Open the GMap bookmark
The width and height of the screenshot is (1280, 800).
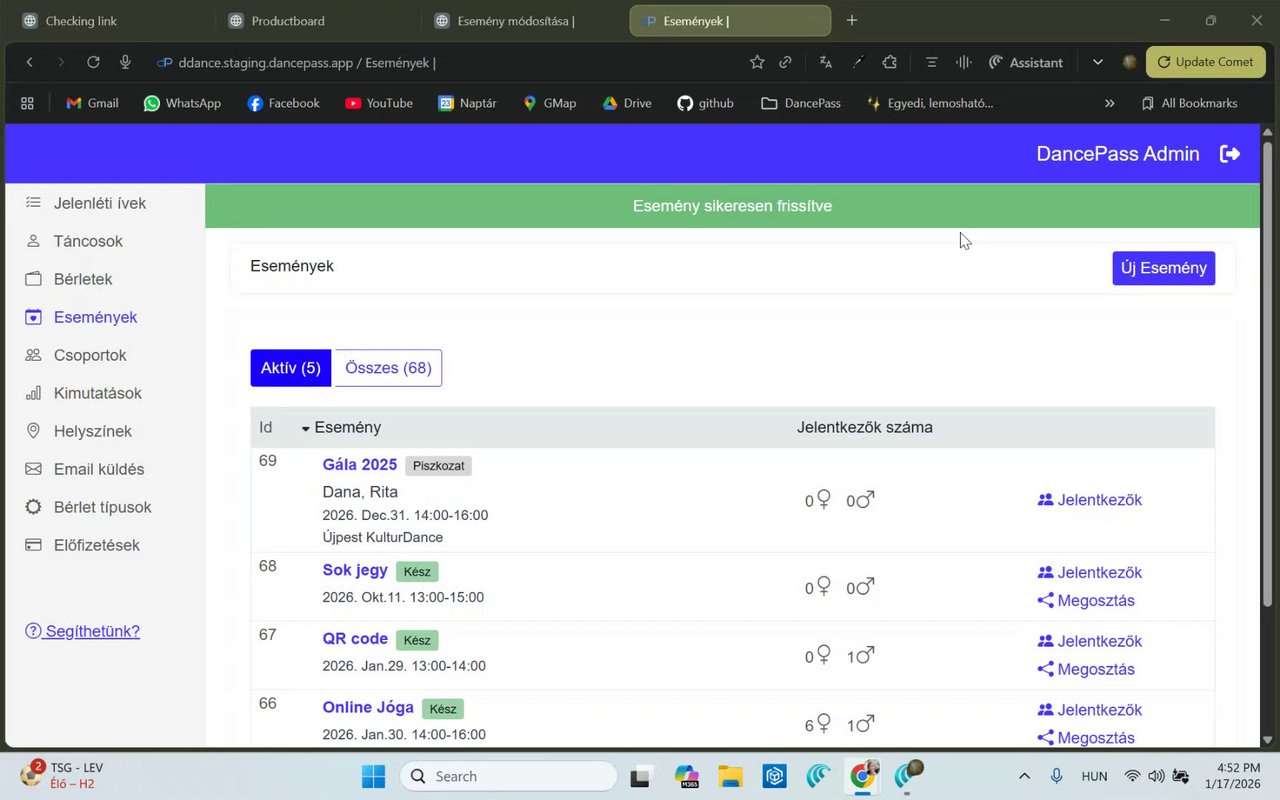tap(549, 103)
